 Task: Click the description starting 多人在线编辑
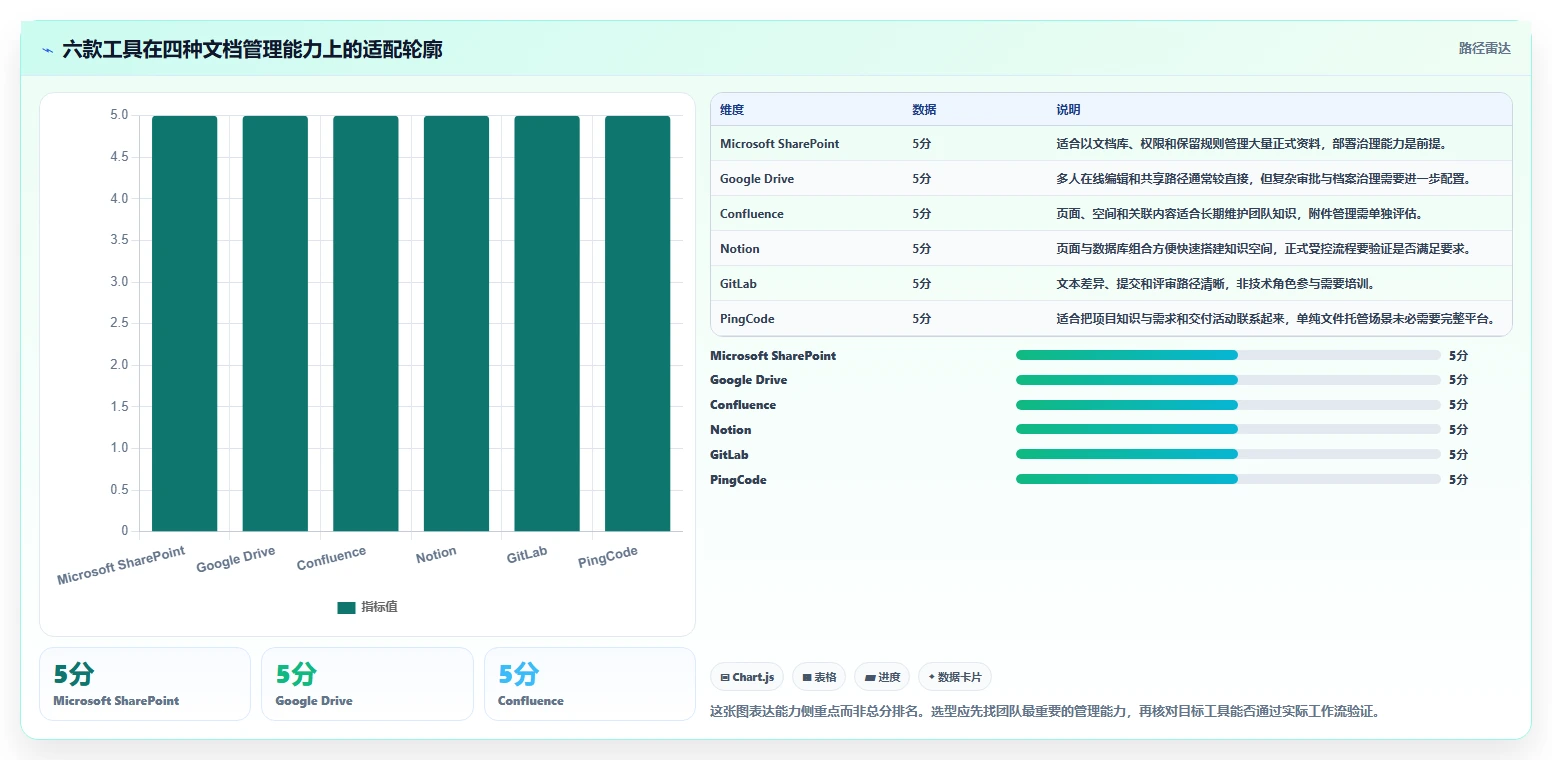point(1263,179)
